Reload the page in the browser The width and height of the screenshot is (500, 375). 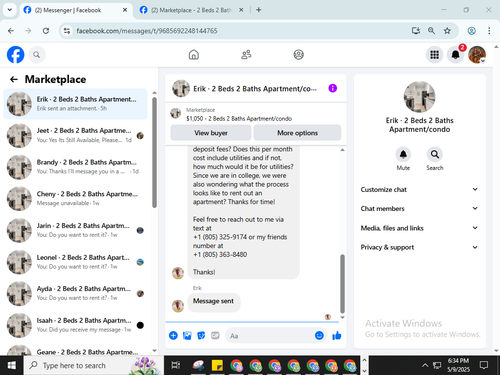pyautogui.click(x=46, y=31)
